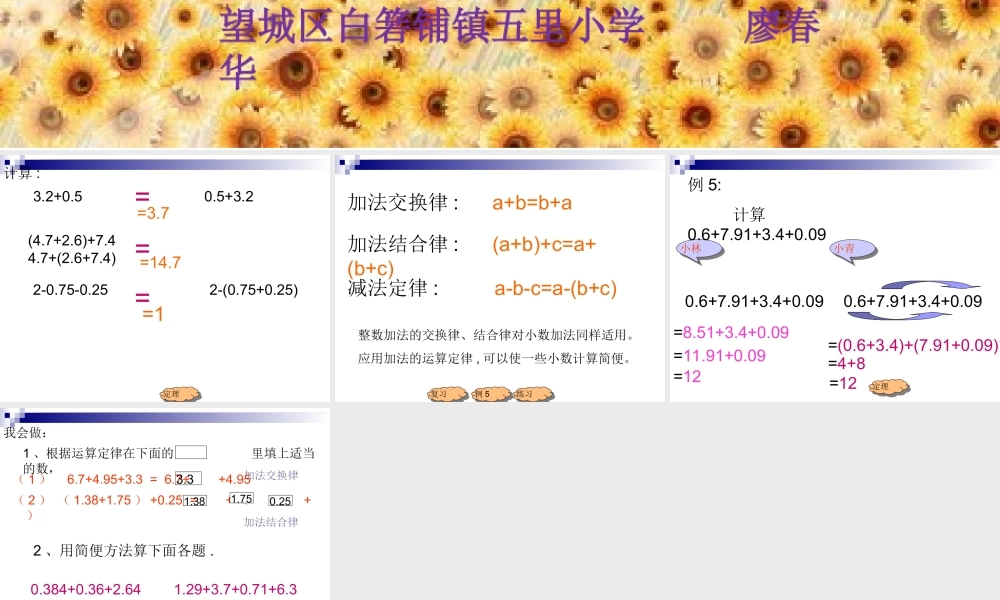Click the step =4+8
Screen dimensions: 1000x600
click(847, 363)
